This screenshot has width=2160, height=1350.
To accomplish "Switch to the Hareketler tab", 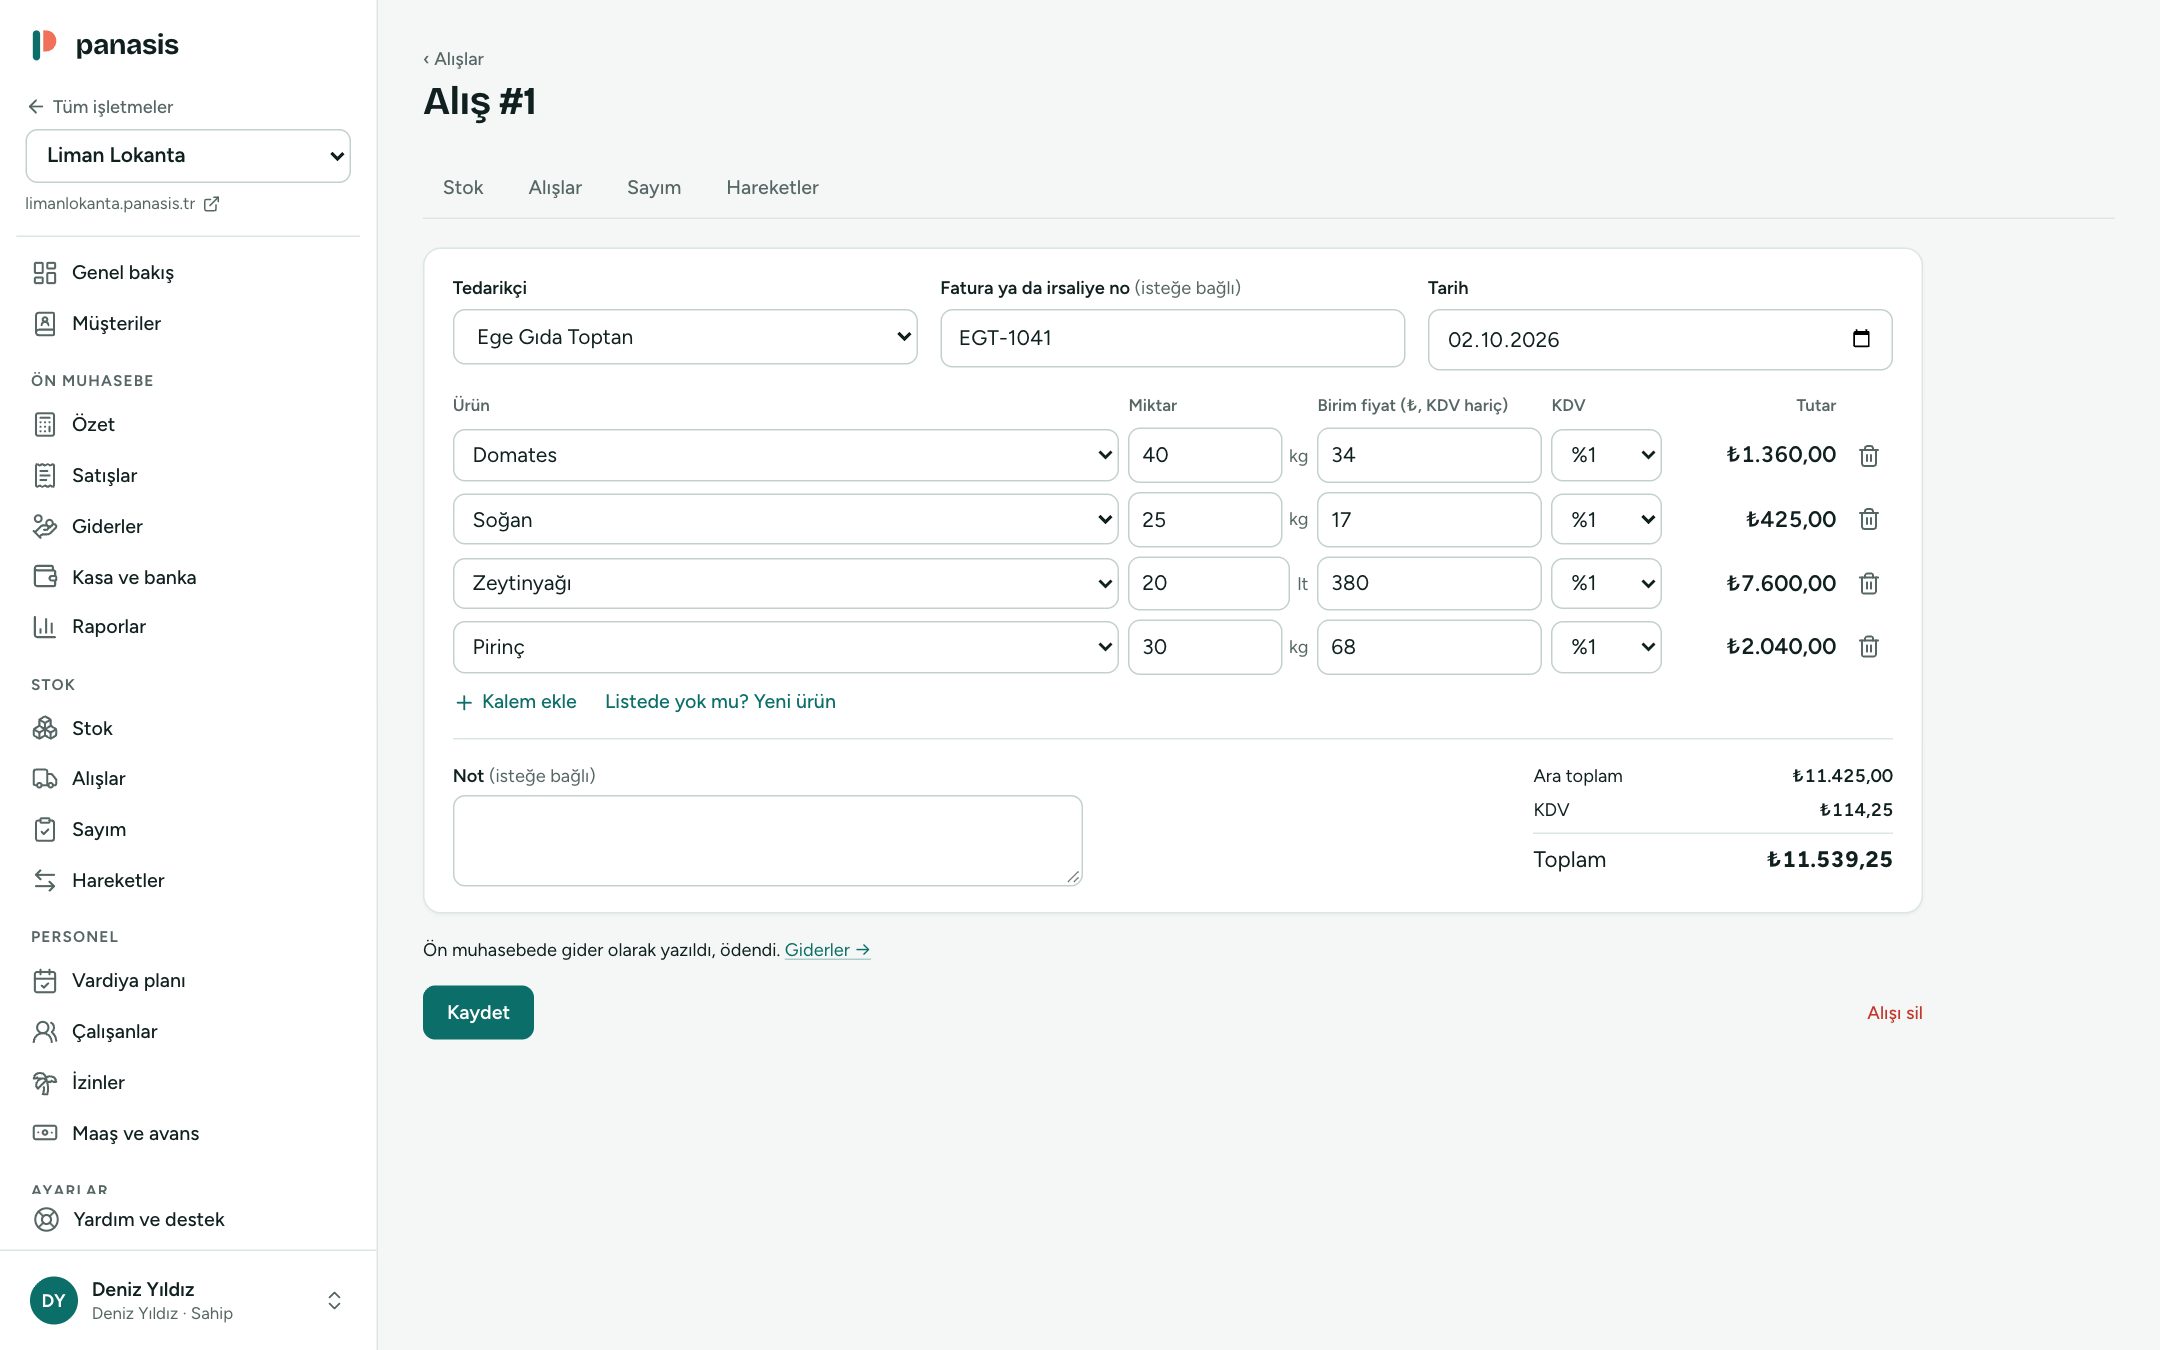I will (772, 188).
